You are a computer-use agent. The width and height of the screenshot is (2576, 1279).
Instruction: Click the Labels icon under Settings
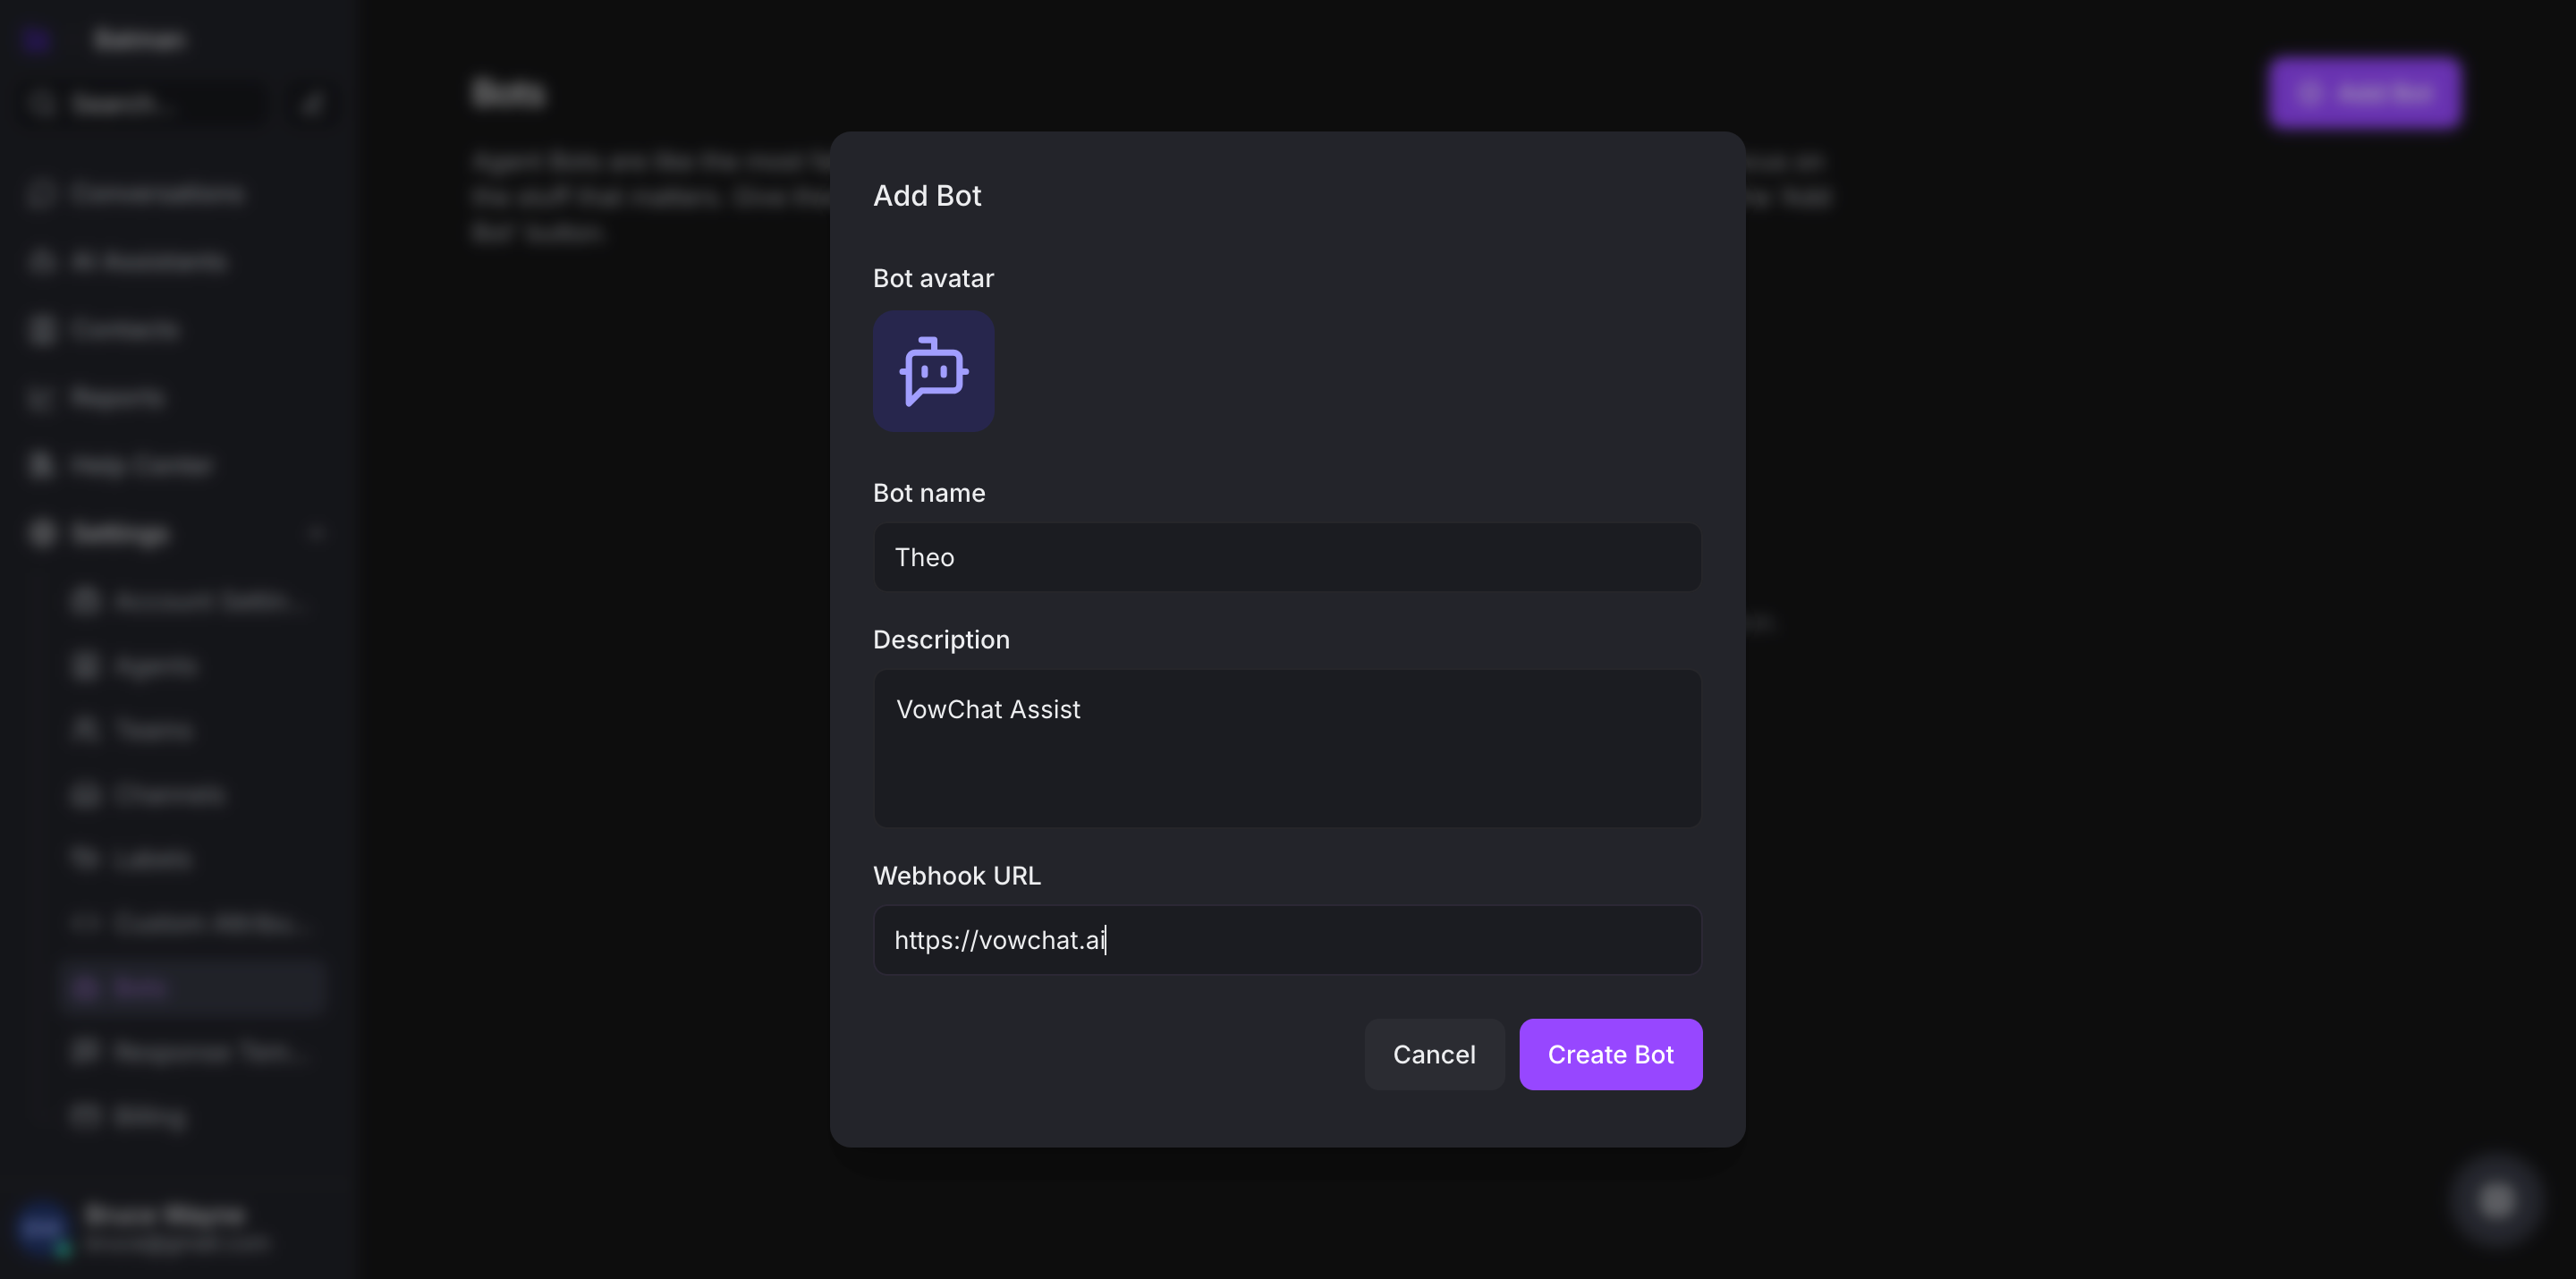(86, 859)
